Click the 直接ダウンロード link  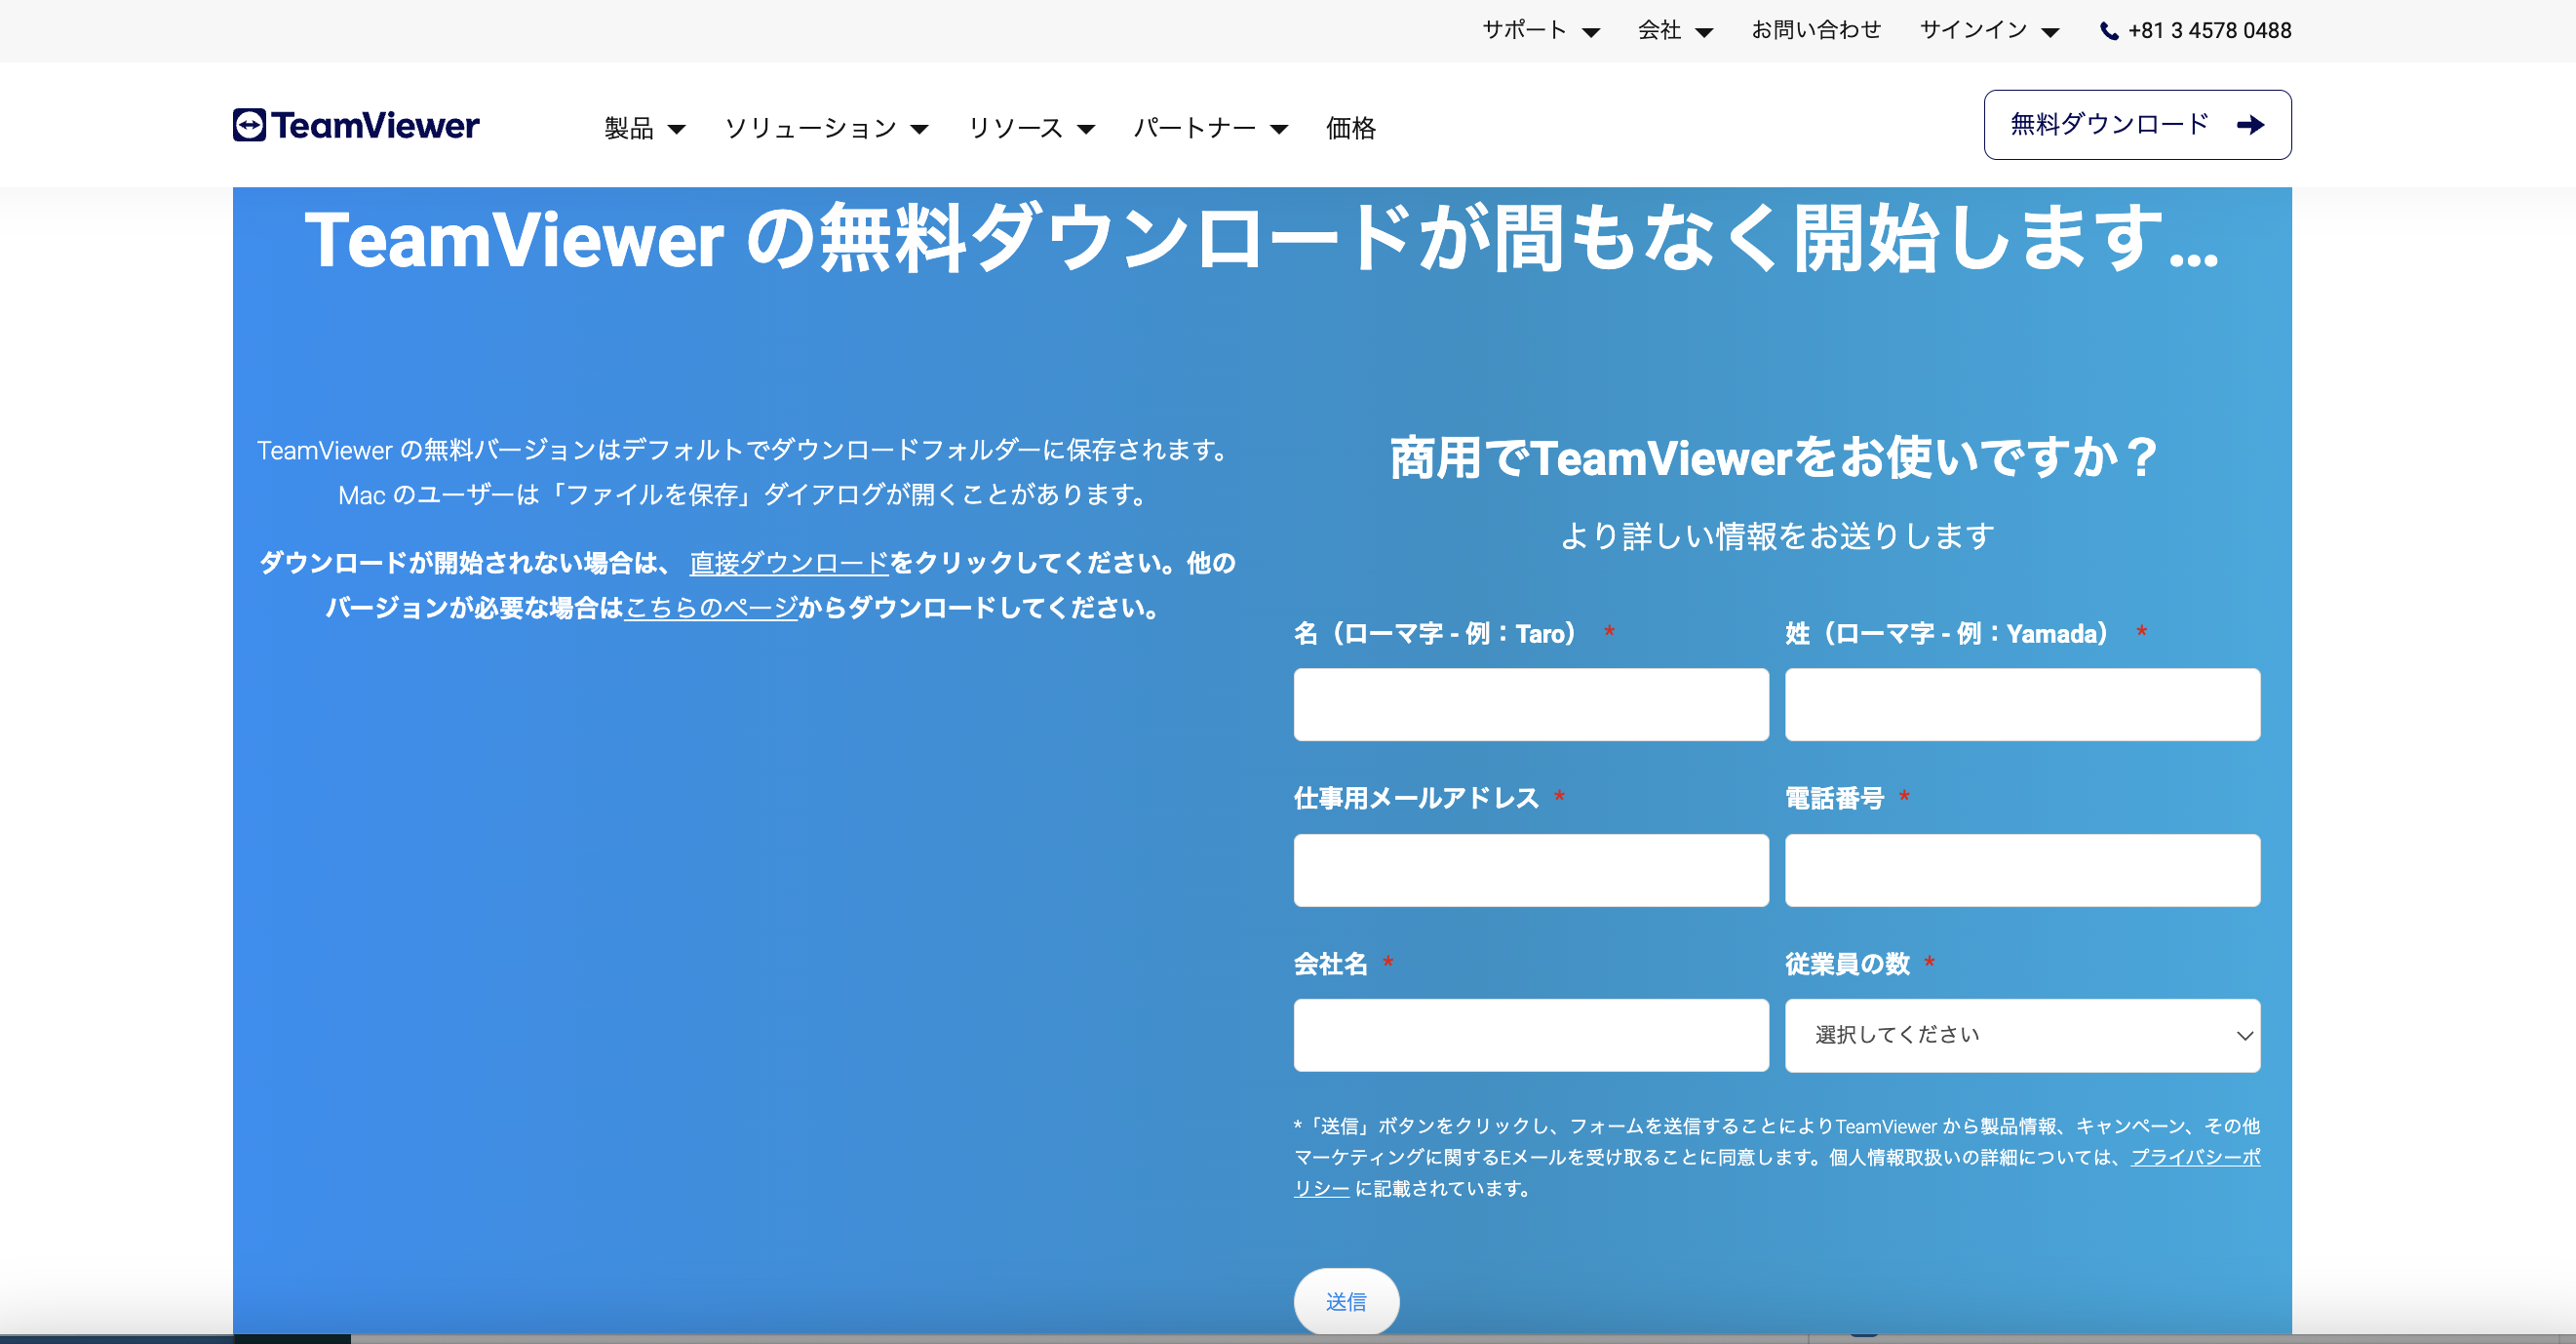[x=789, y=563]
